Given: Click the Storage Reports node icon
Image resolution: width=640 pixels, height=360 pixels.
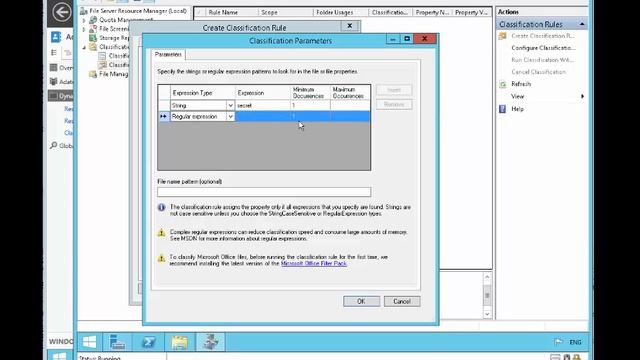Looking at the screenshot, I should (93, 38).
